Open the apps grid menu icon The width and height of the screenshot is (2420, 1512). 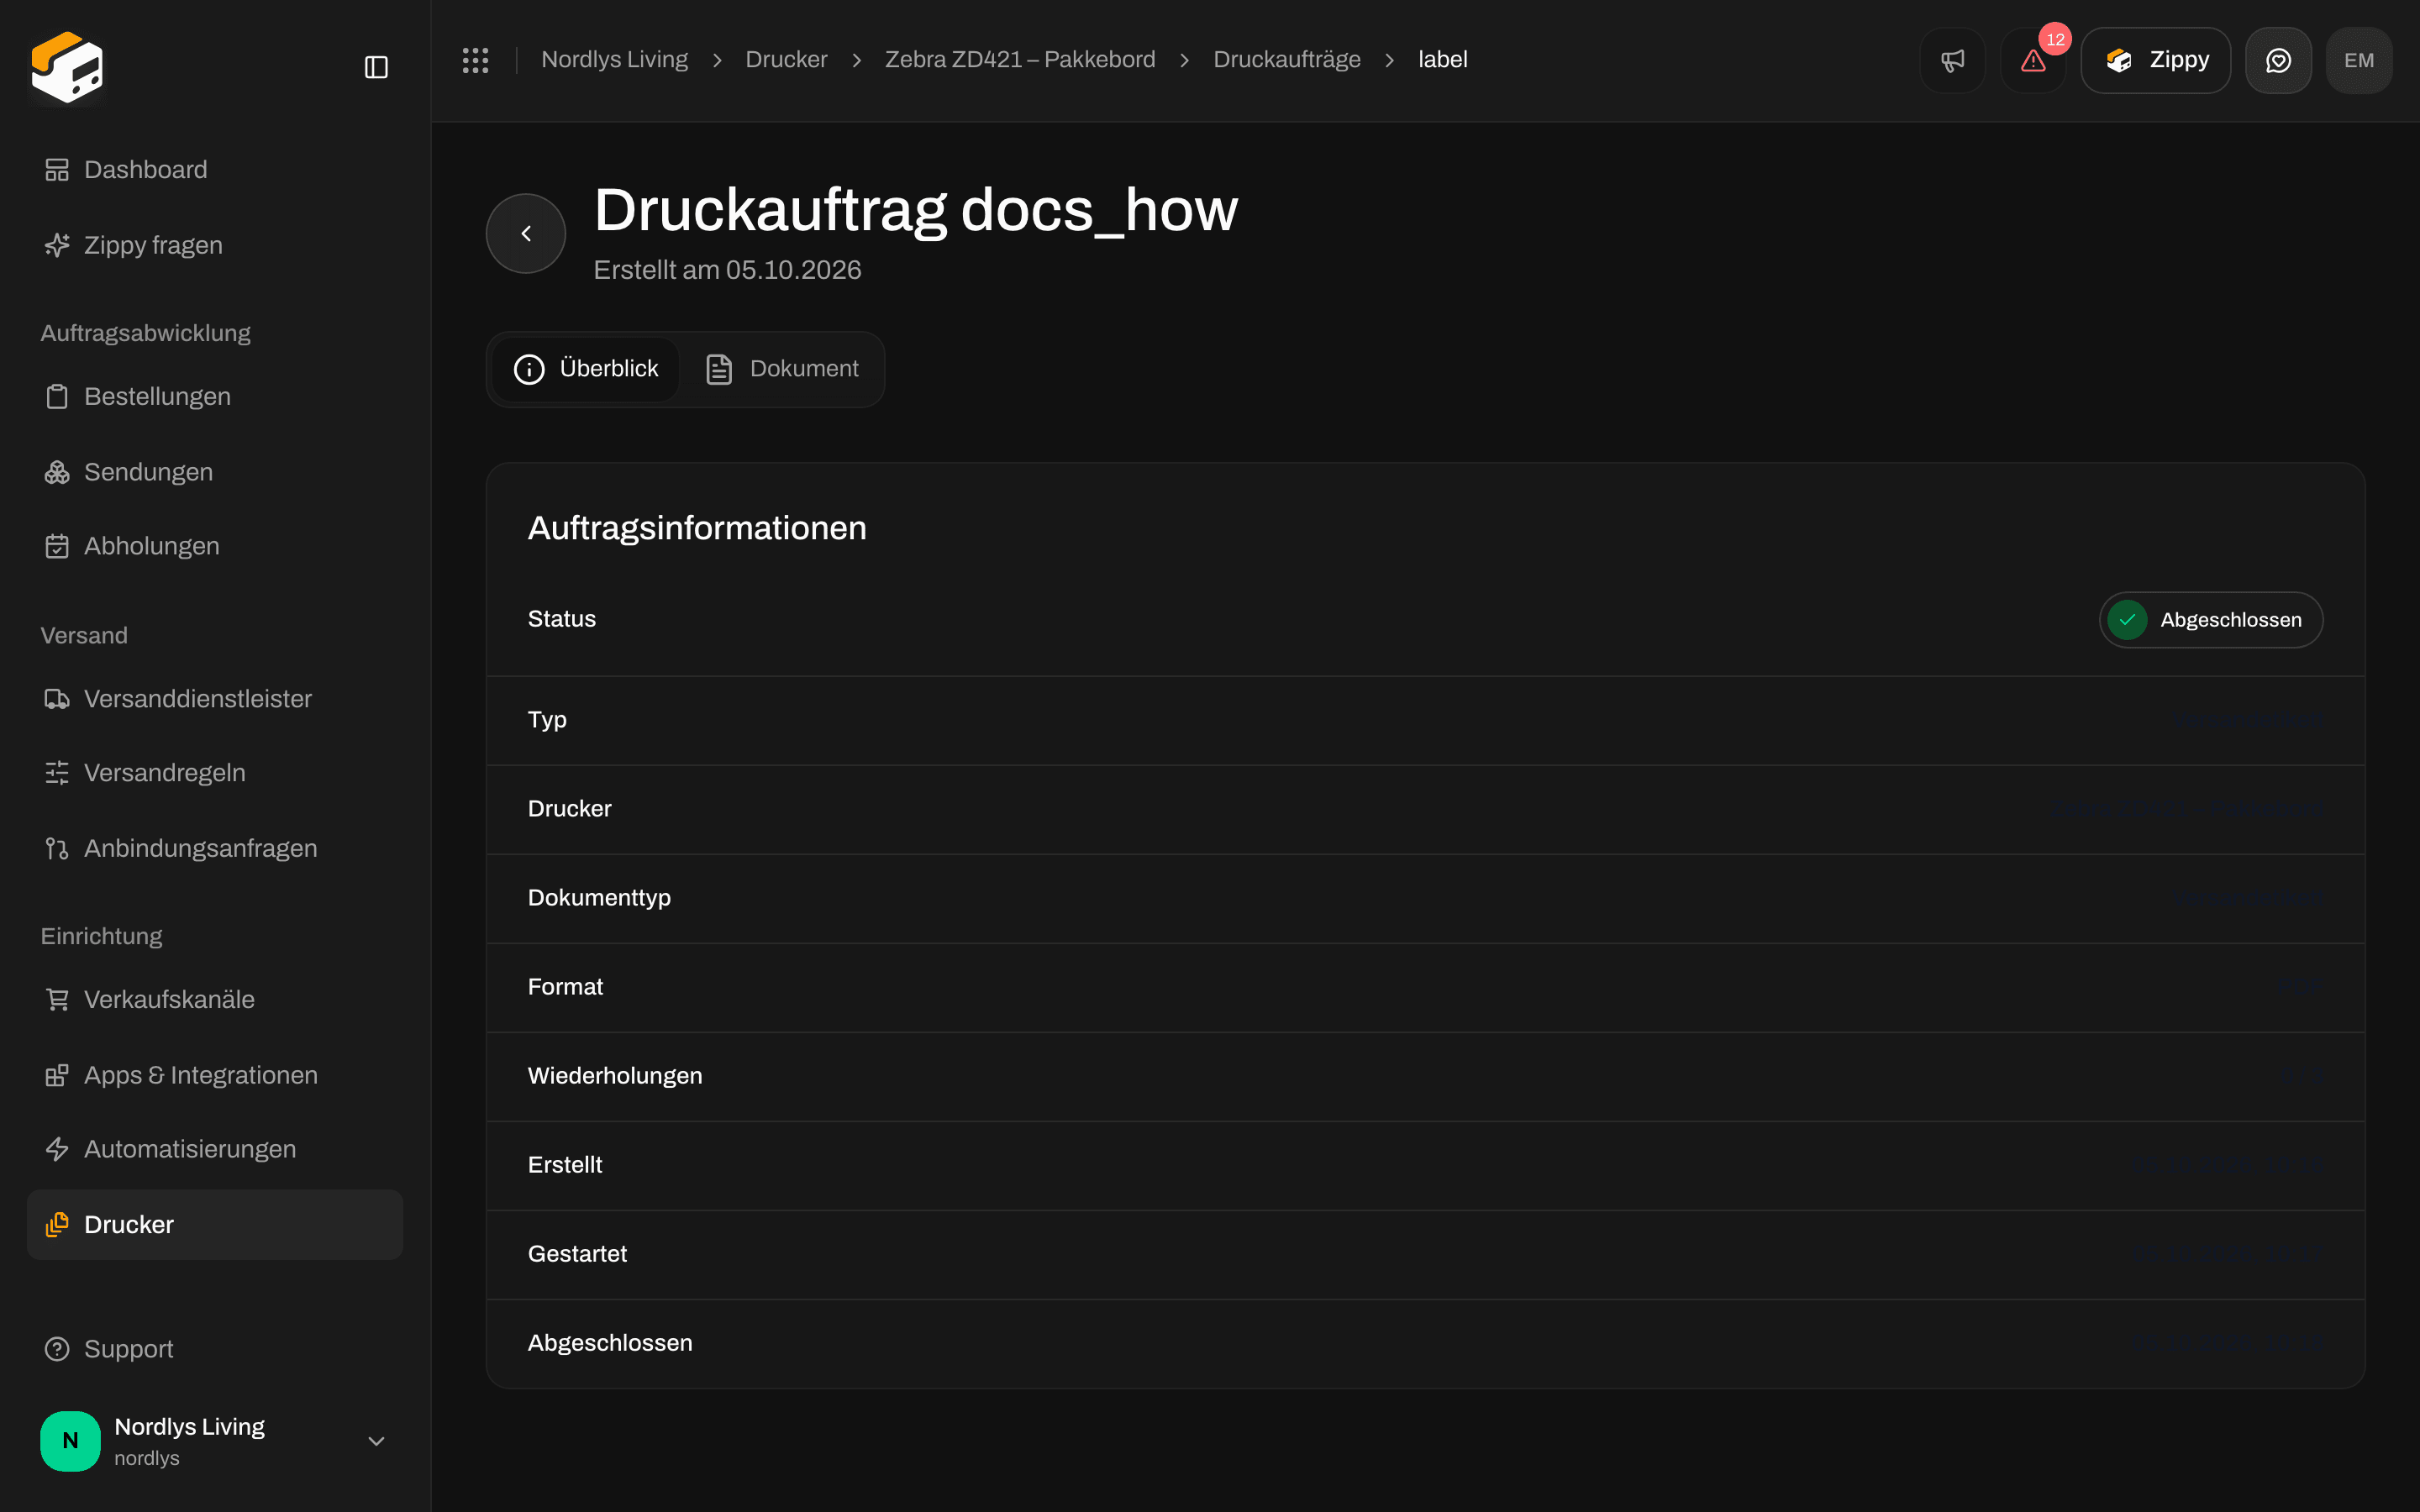(475, 60)
